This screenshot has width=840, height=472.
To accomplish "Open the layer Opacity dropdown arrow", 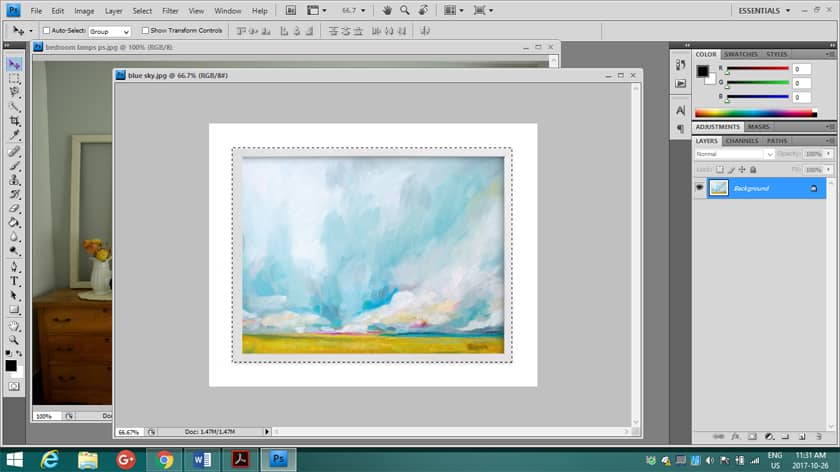I will coord(828,154).
